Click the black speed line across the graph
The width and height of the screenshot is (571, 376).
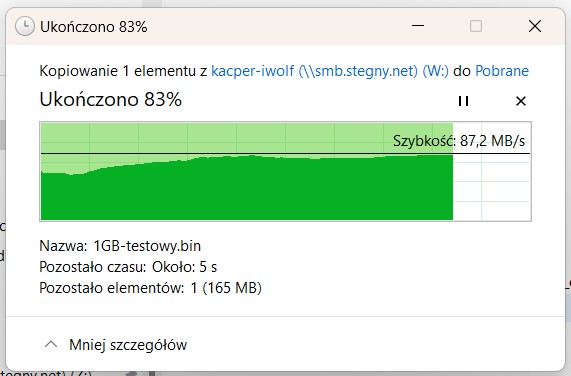point(286,154)
